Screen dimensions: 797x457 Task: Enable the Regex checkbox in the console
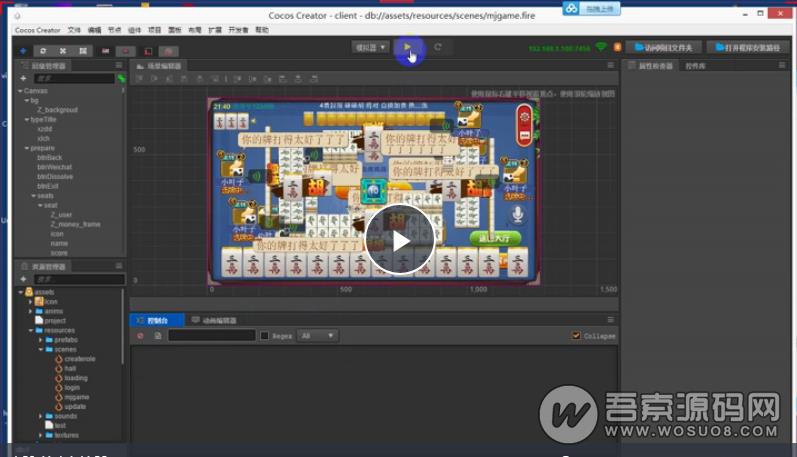click(x=264, y=336)
